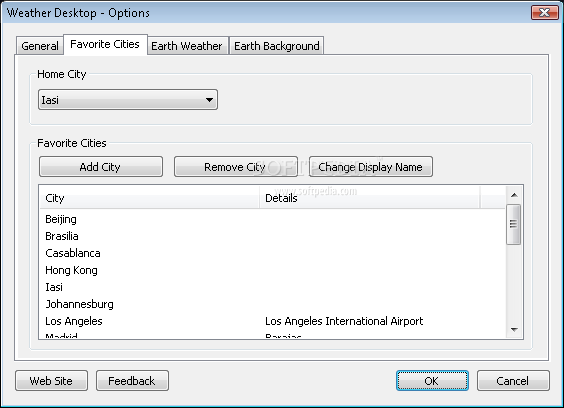Close the Options window
Image resolution: width=564 pixels, height=408 pixels.
pyautogui.click(x=545, y=13)
